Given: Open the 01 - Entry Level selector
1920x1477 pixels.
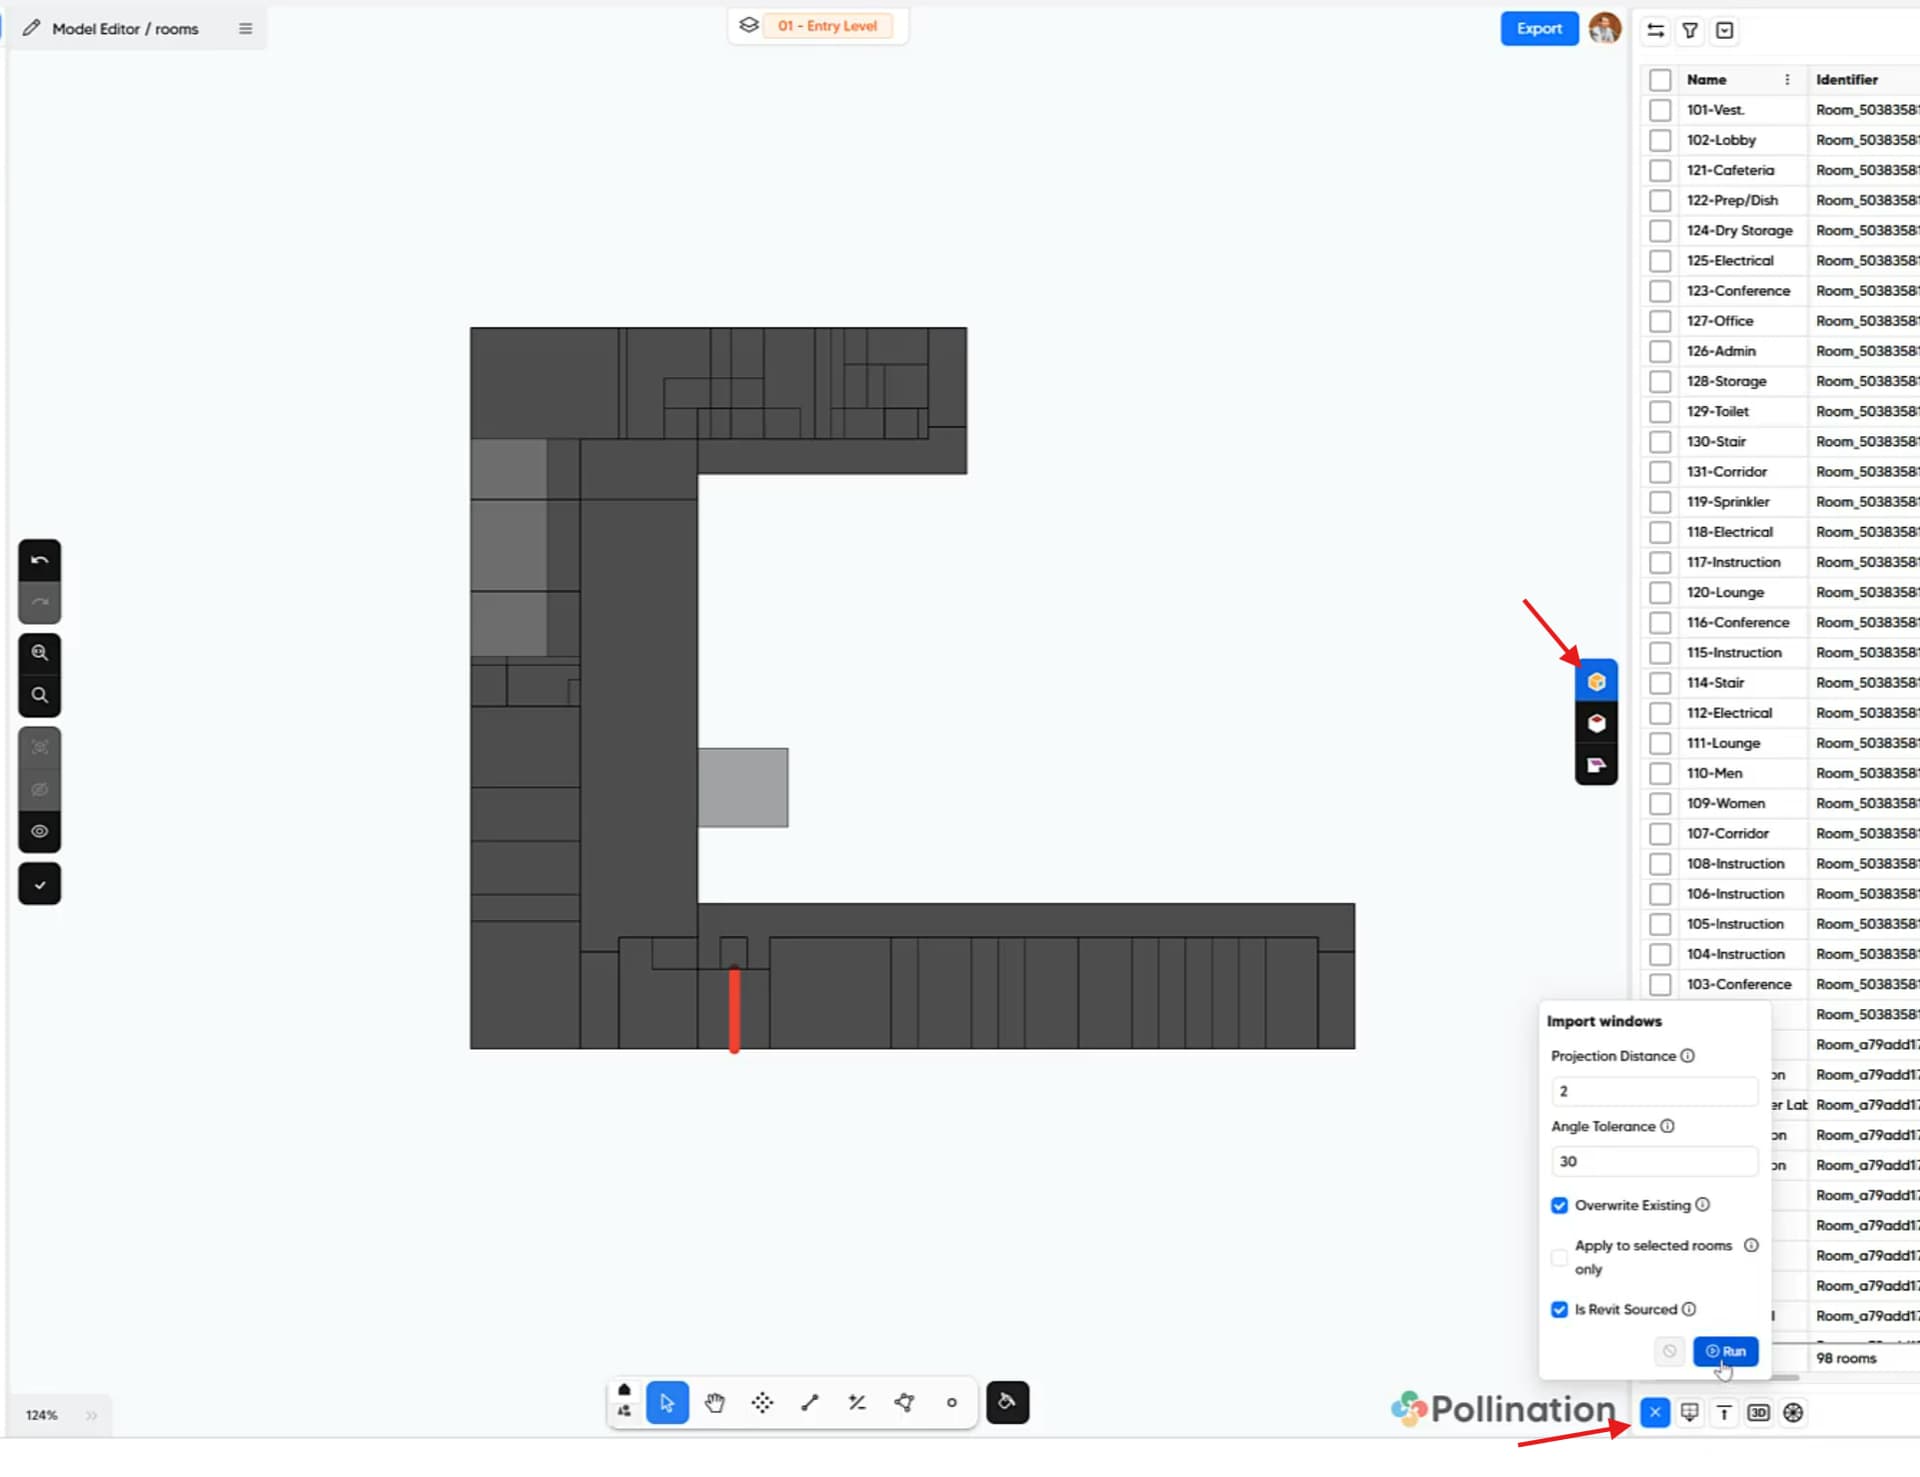Looking at the screenshot, I should pos(826,26).
